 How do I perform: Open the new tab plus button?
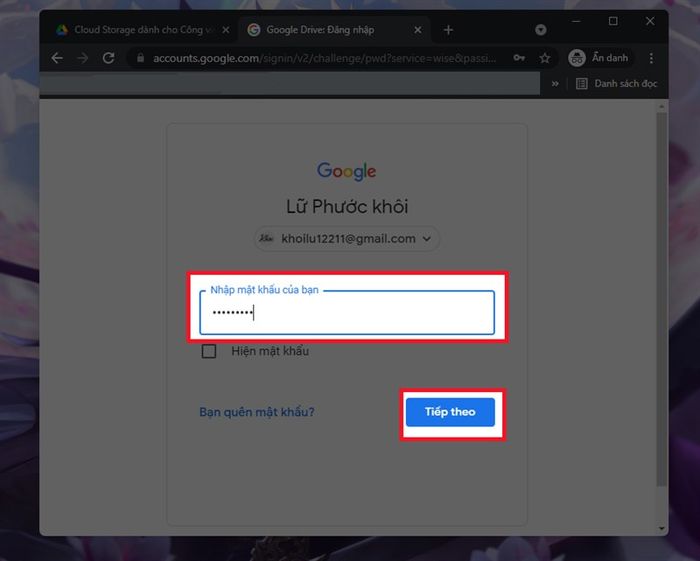pos(448,30)
